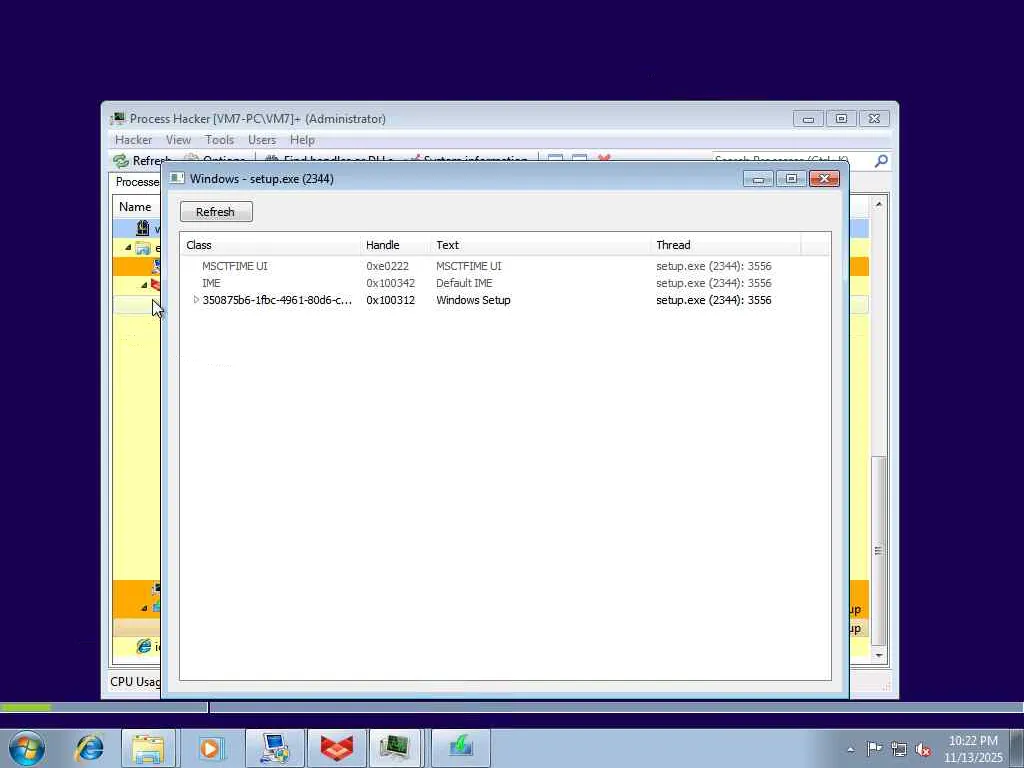Click the Process Hacker vertical scrollbar thumb
The image size is (1024, 768).
[878, 551]
